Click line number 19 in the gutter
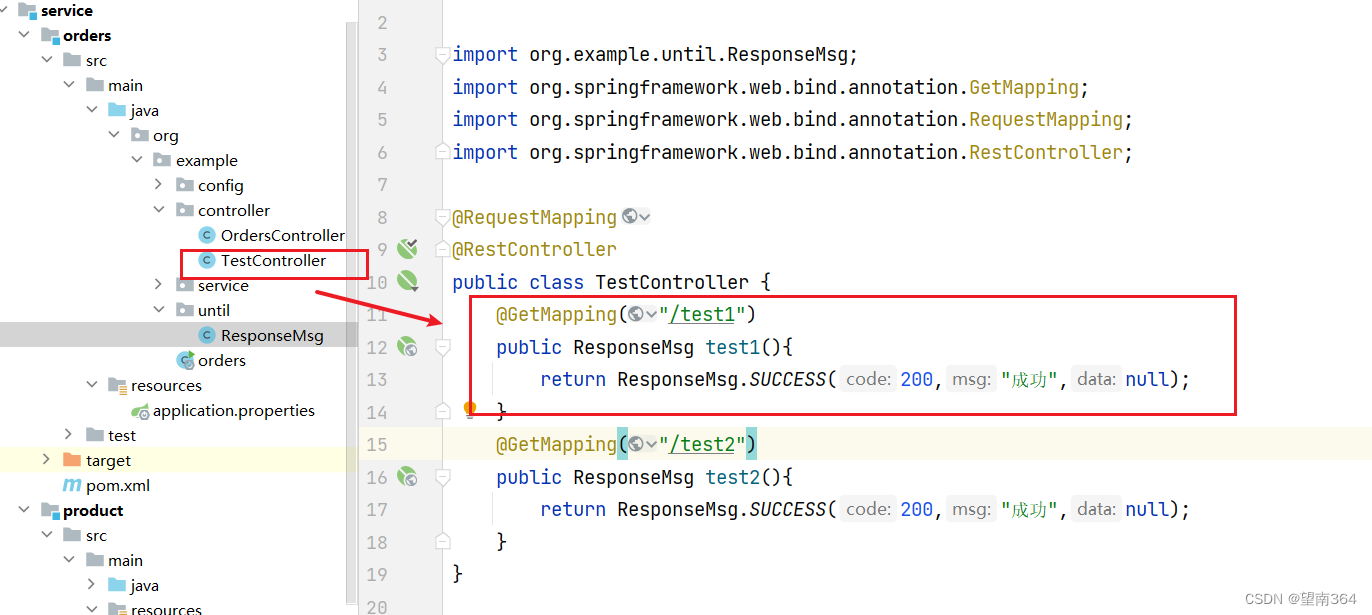 (377, 574)
